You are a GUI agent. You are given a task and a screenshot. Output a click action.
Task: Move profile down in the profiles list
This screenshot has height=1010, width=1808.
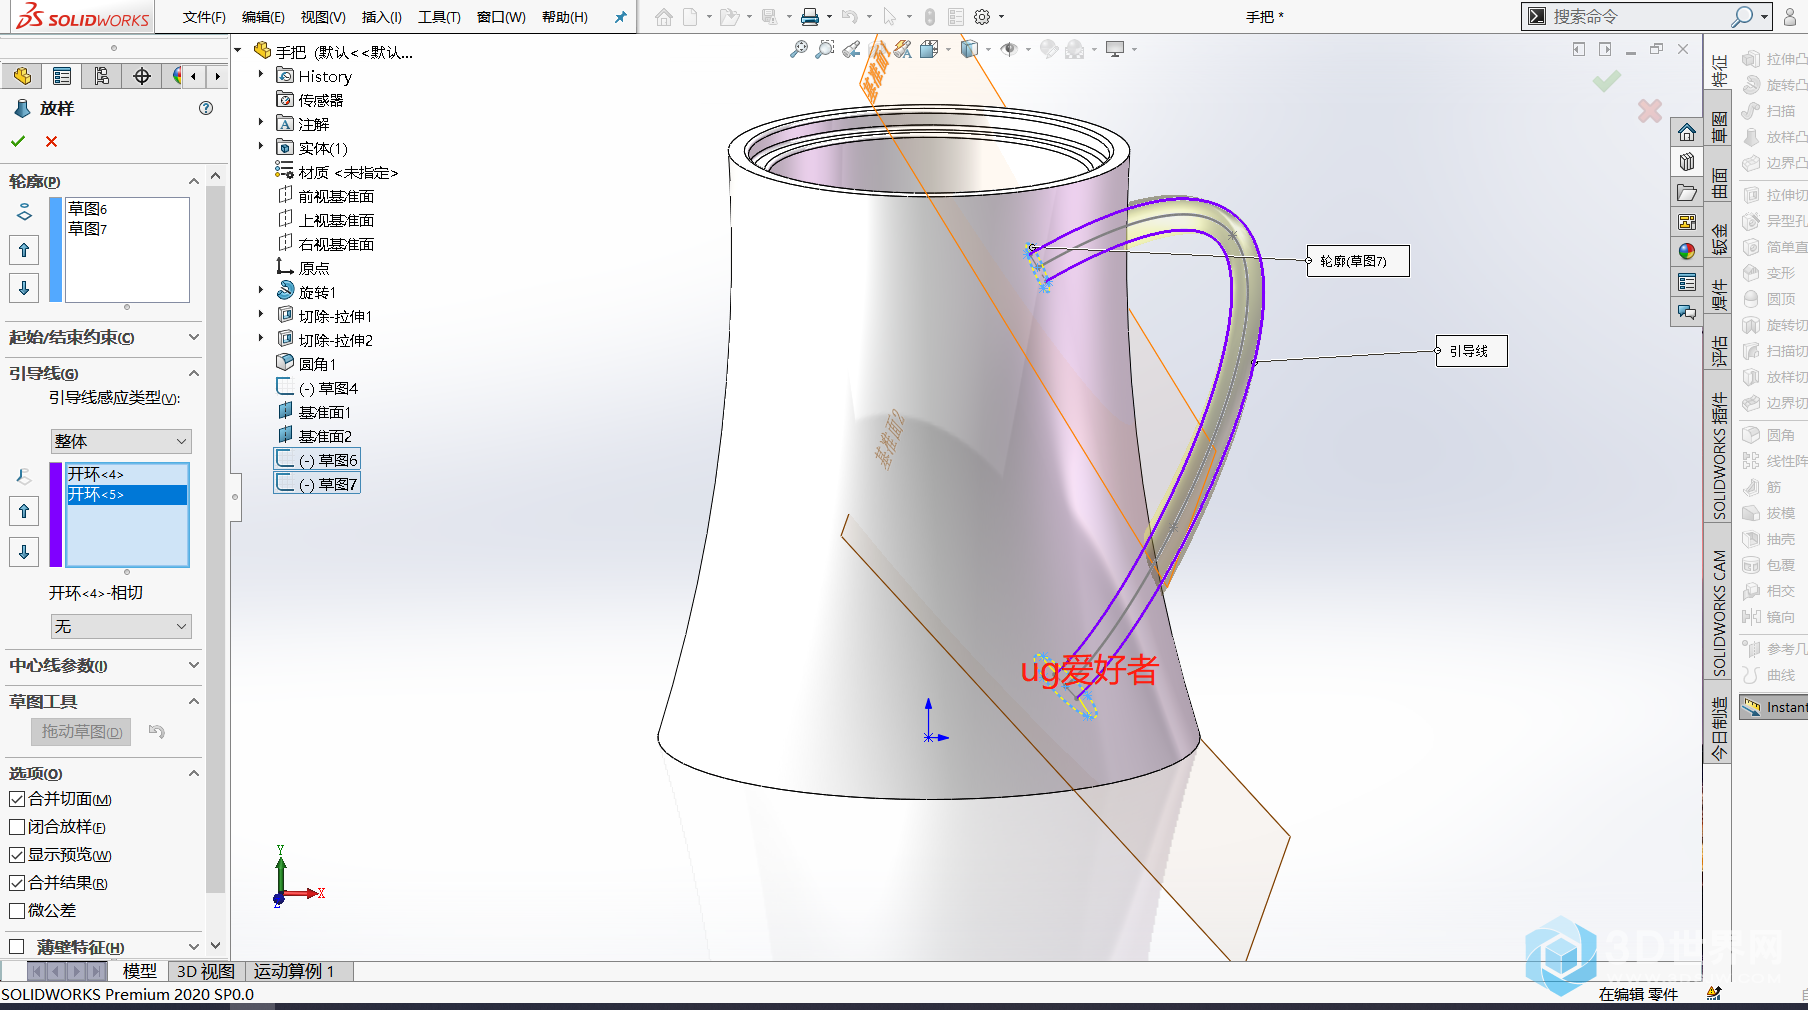coord(24,288)
